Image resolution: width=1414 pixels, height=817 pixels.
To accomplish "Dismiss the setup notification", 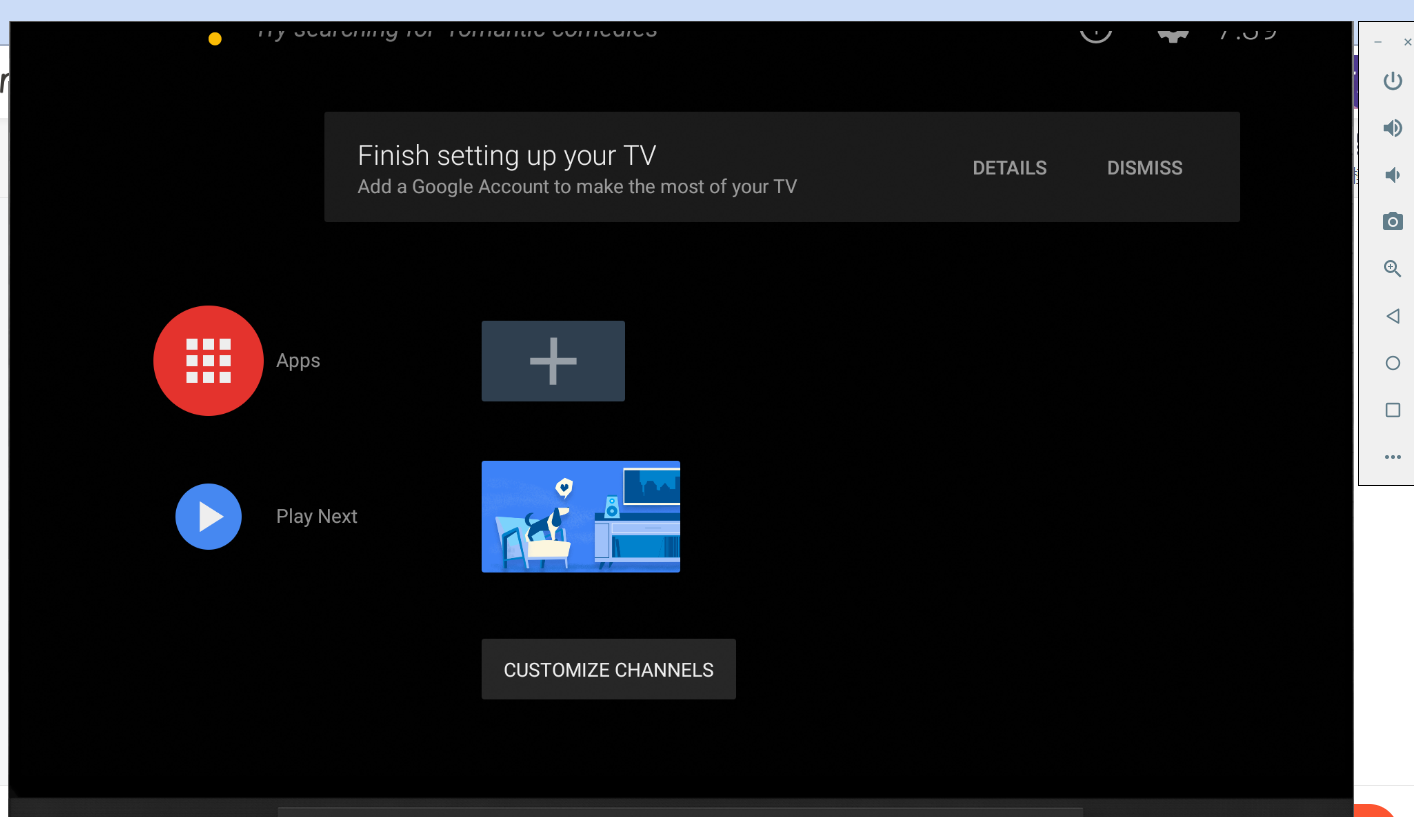I will [x=1145, y=168].
